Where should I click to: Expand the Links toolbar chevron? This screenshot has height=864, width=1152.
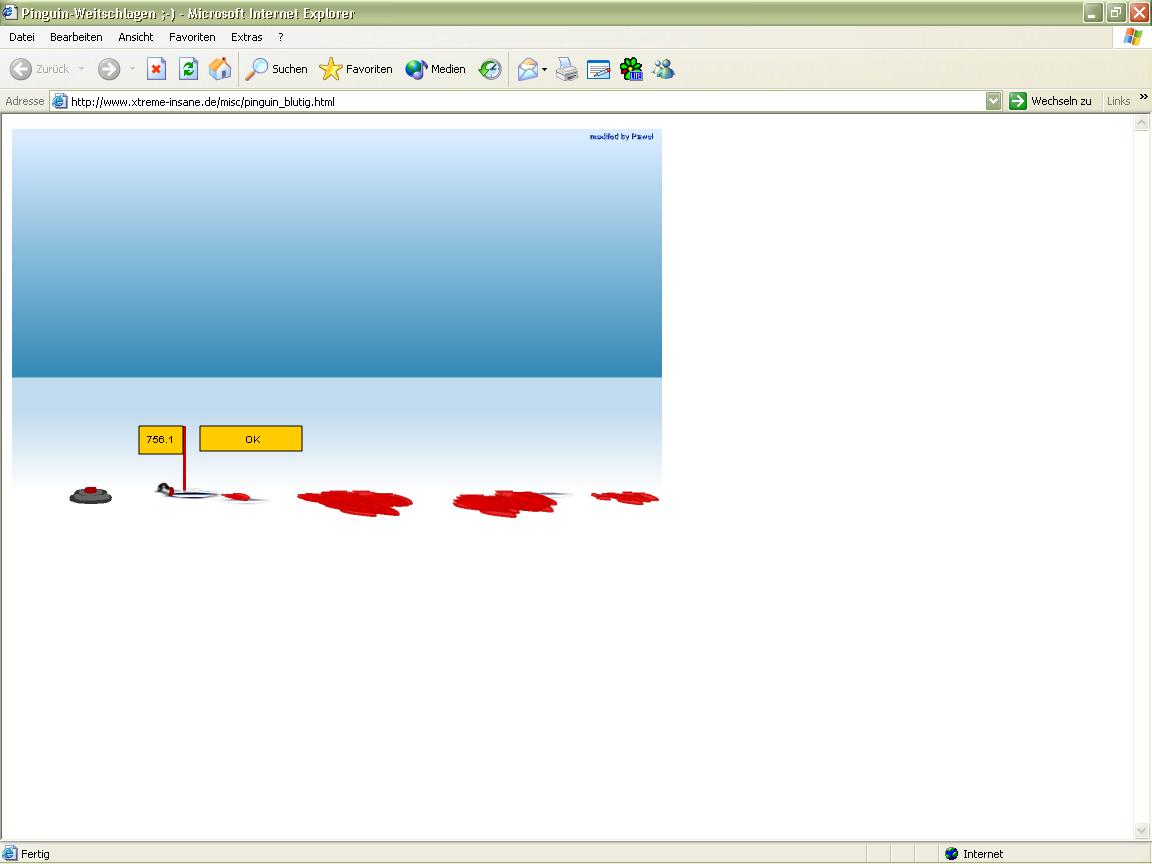tap(1143, 97)
